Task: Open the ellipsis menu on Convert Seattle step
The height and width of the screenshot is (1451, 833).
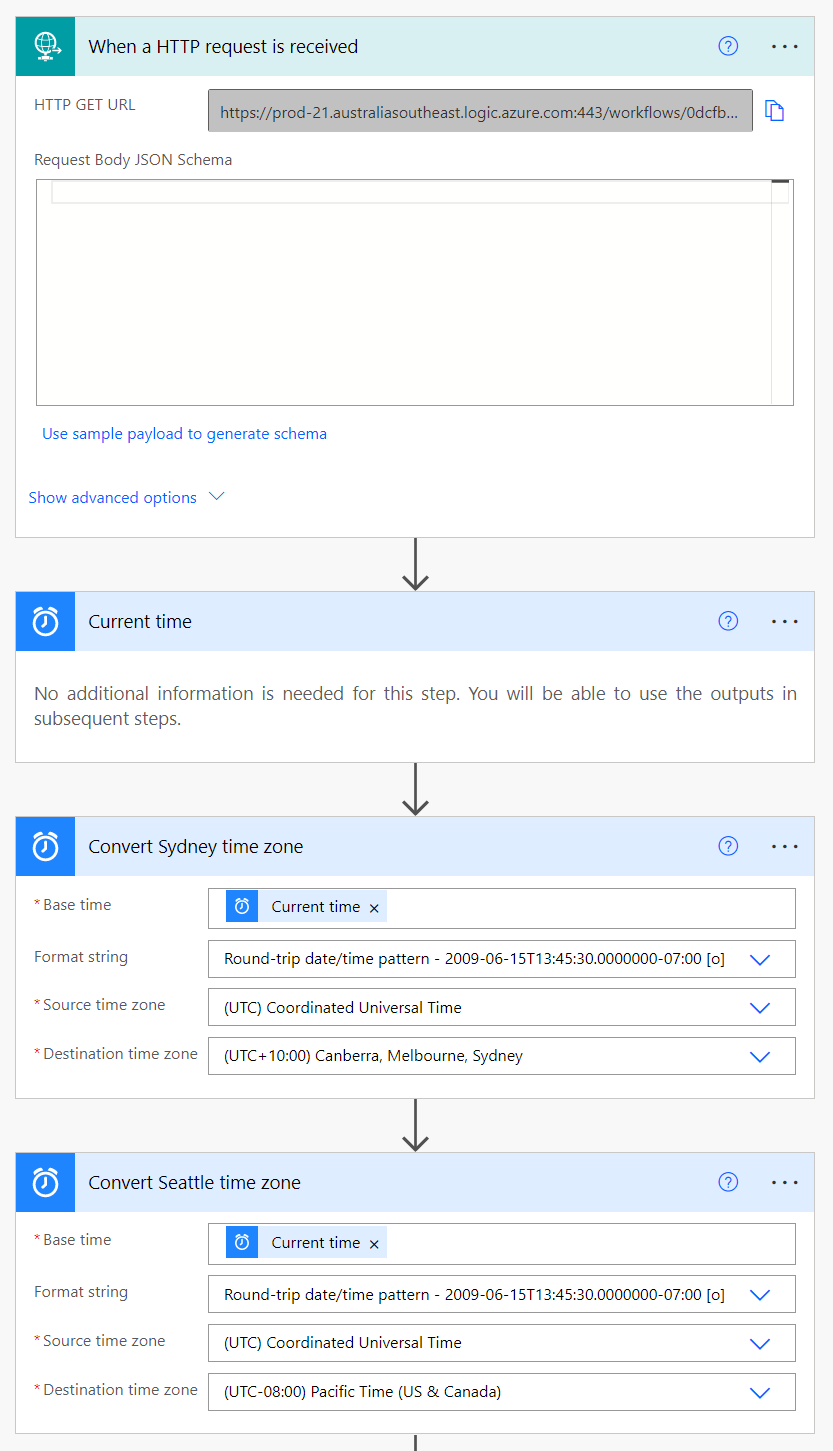Action: 785,1182
